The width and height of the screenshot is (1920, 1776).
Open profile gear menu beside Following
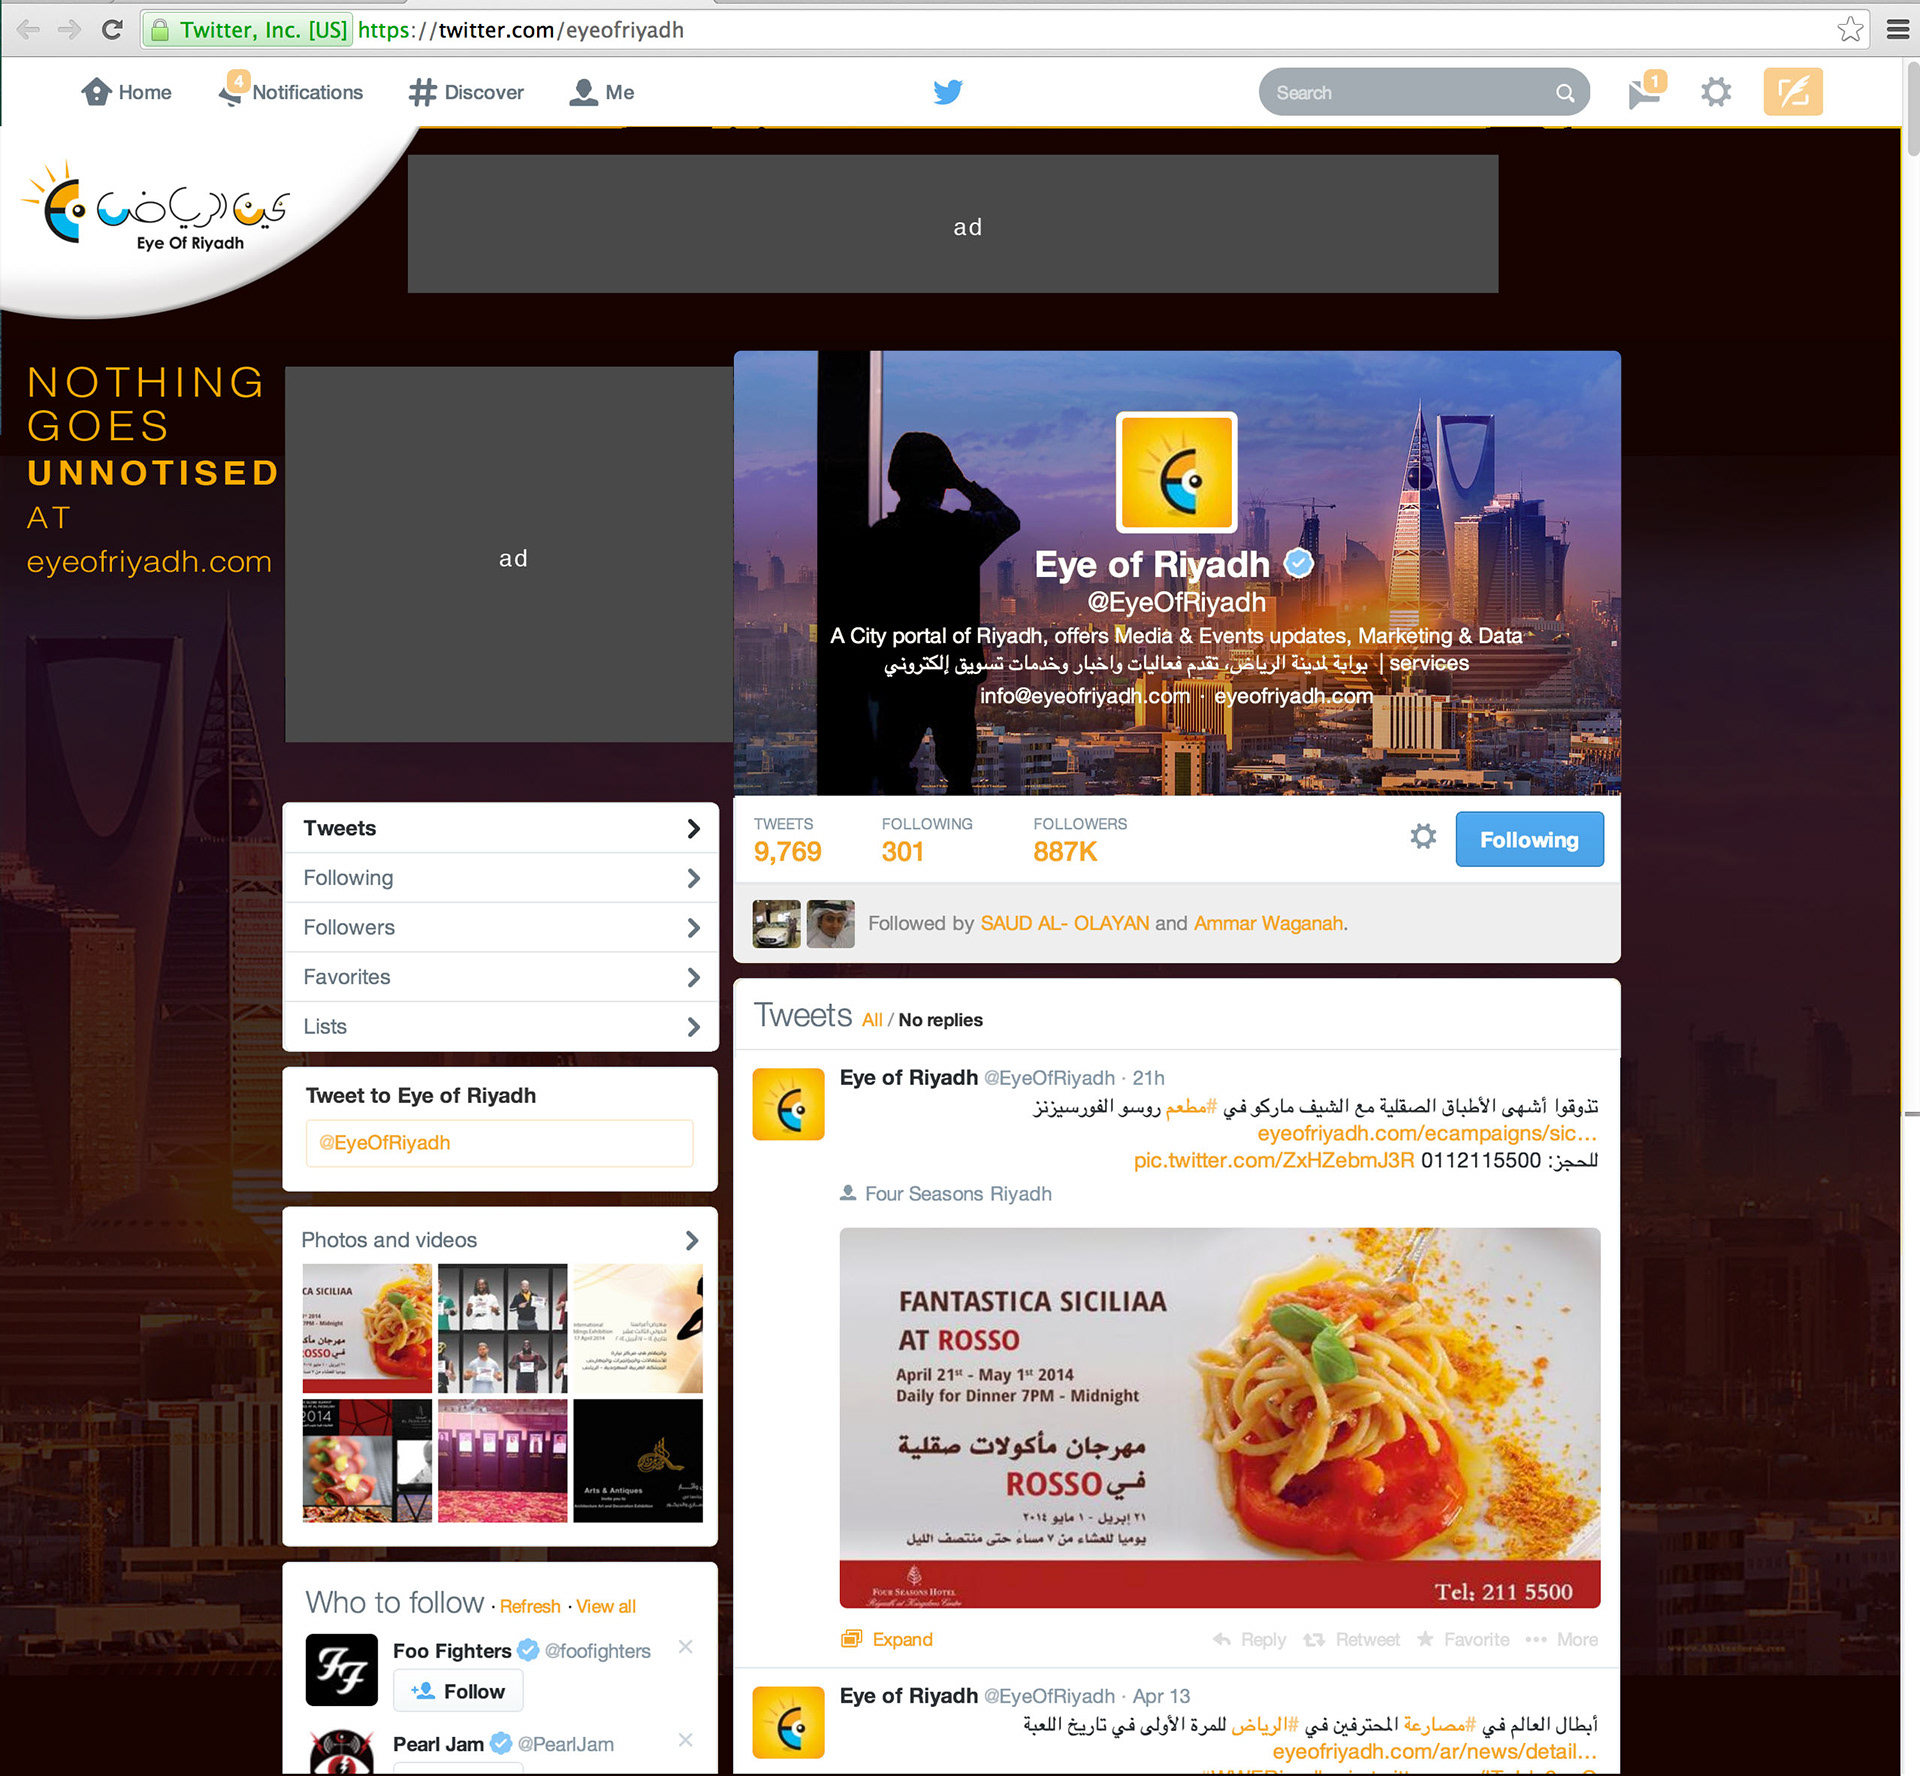(1423, 837)
